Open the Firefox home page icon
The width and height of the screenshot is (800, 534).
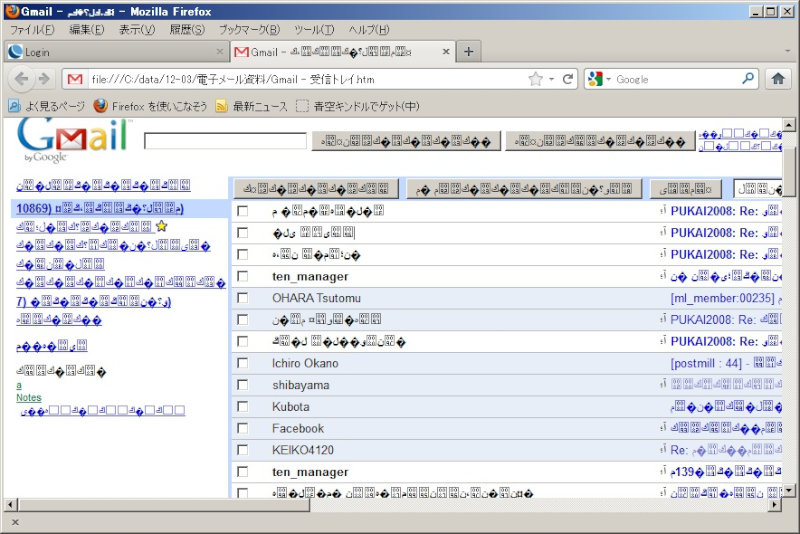[x=778, y=79]
